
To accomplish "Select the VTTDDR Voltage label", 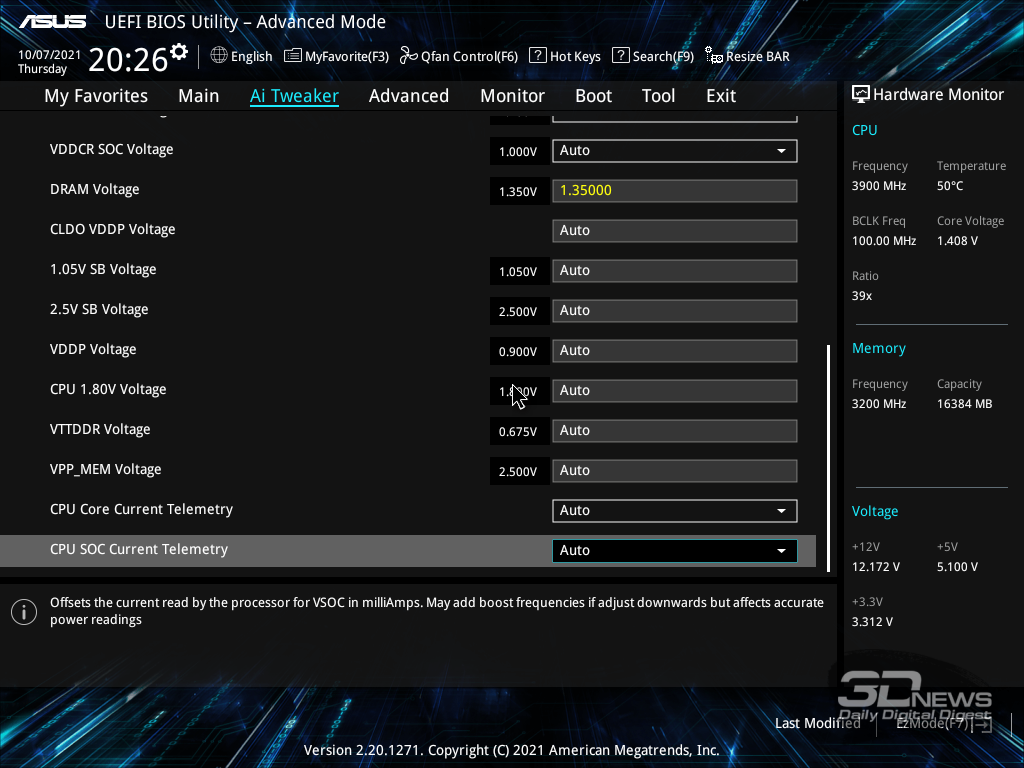I will pos(101,429).
